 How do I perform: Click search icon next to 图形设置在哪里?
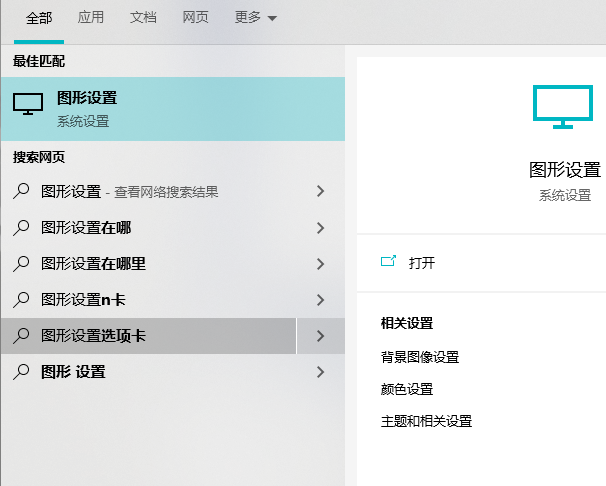21,263
